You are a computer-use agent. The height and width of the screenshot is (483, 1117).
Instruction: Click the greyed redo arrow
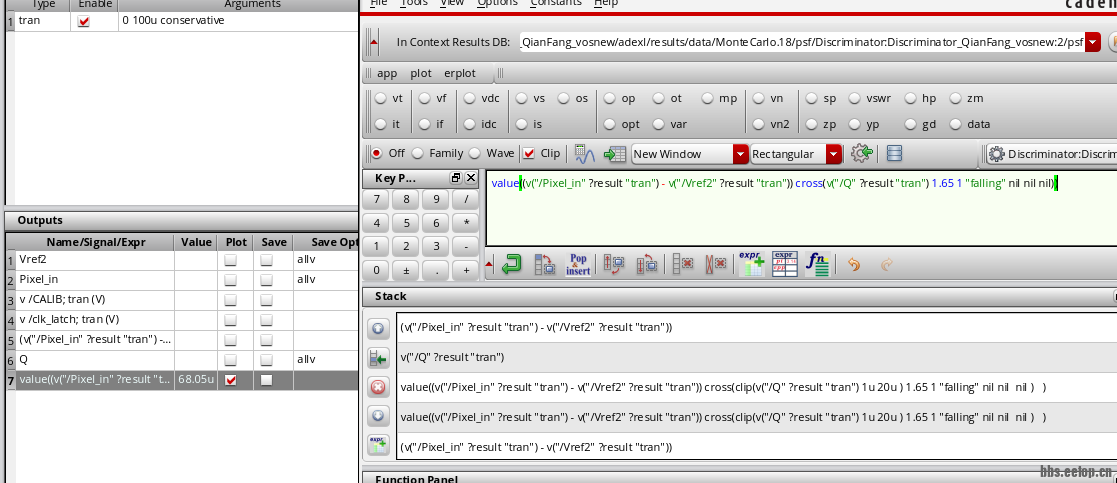point(887,265)
